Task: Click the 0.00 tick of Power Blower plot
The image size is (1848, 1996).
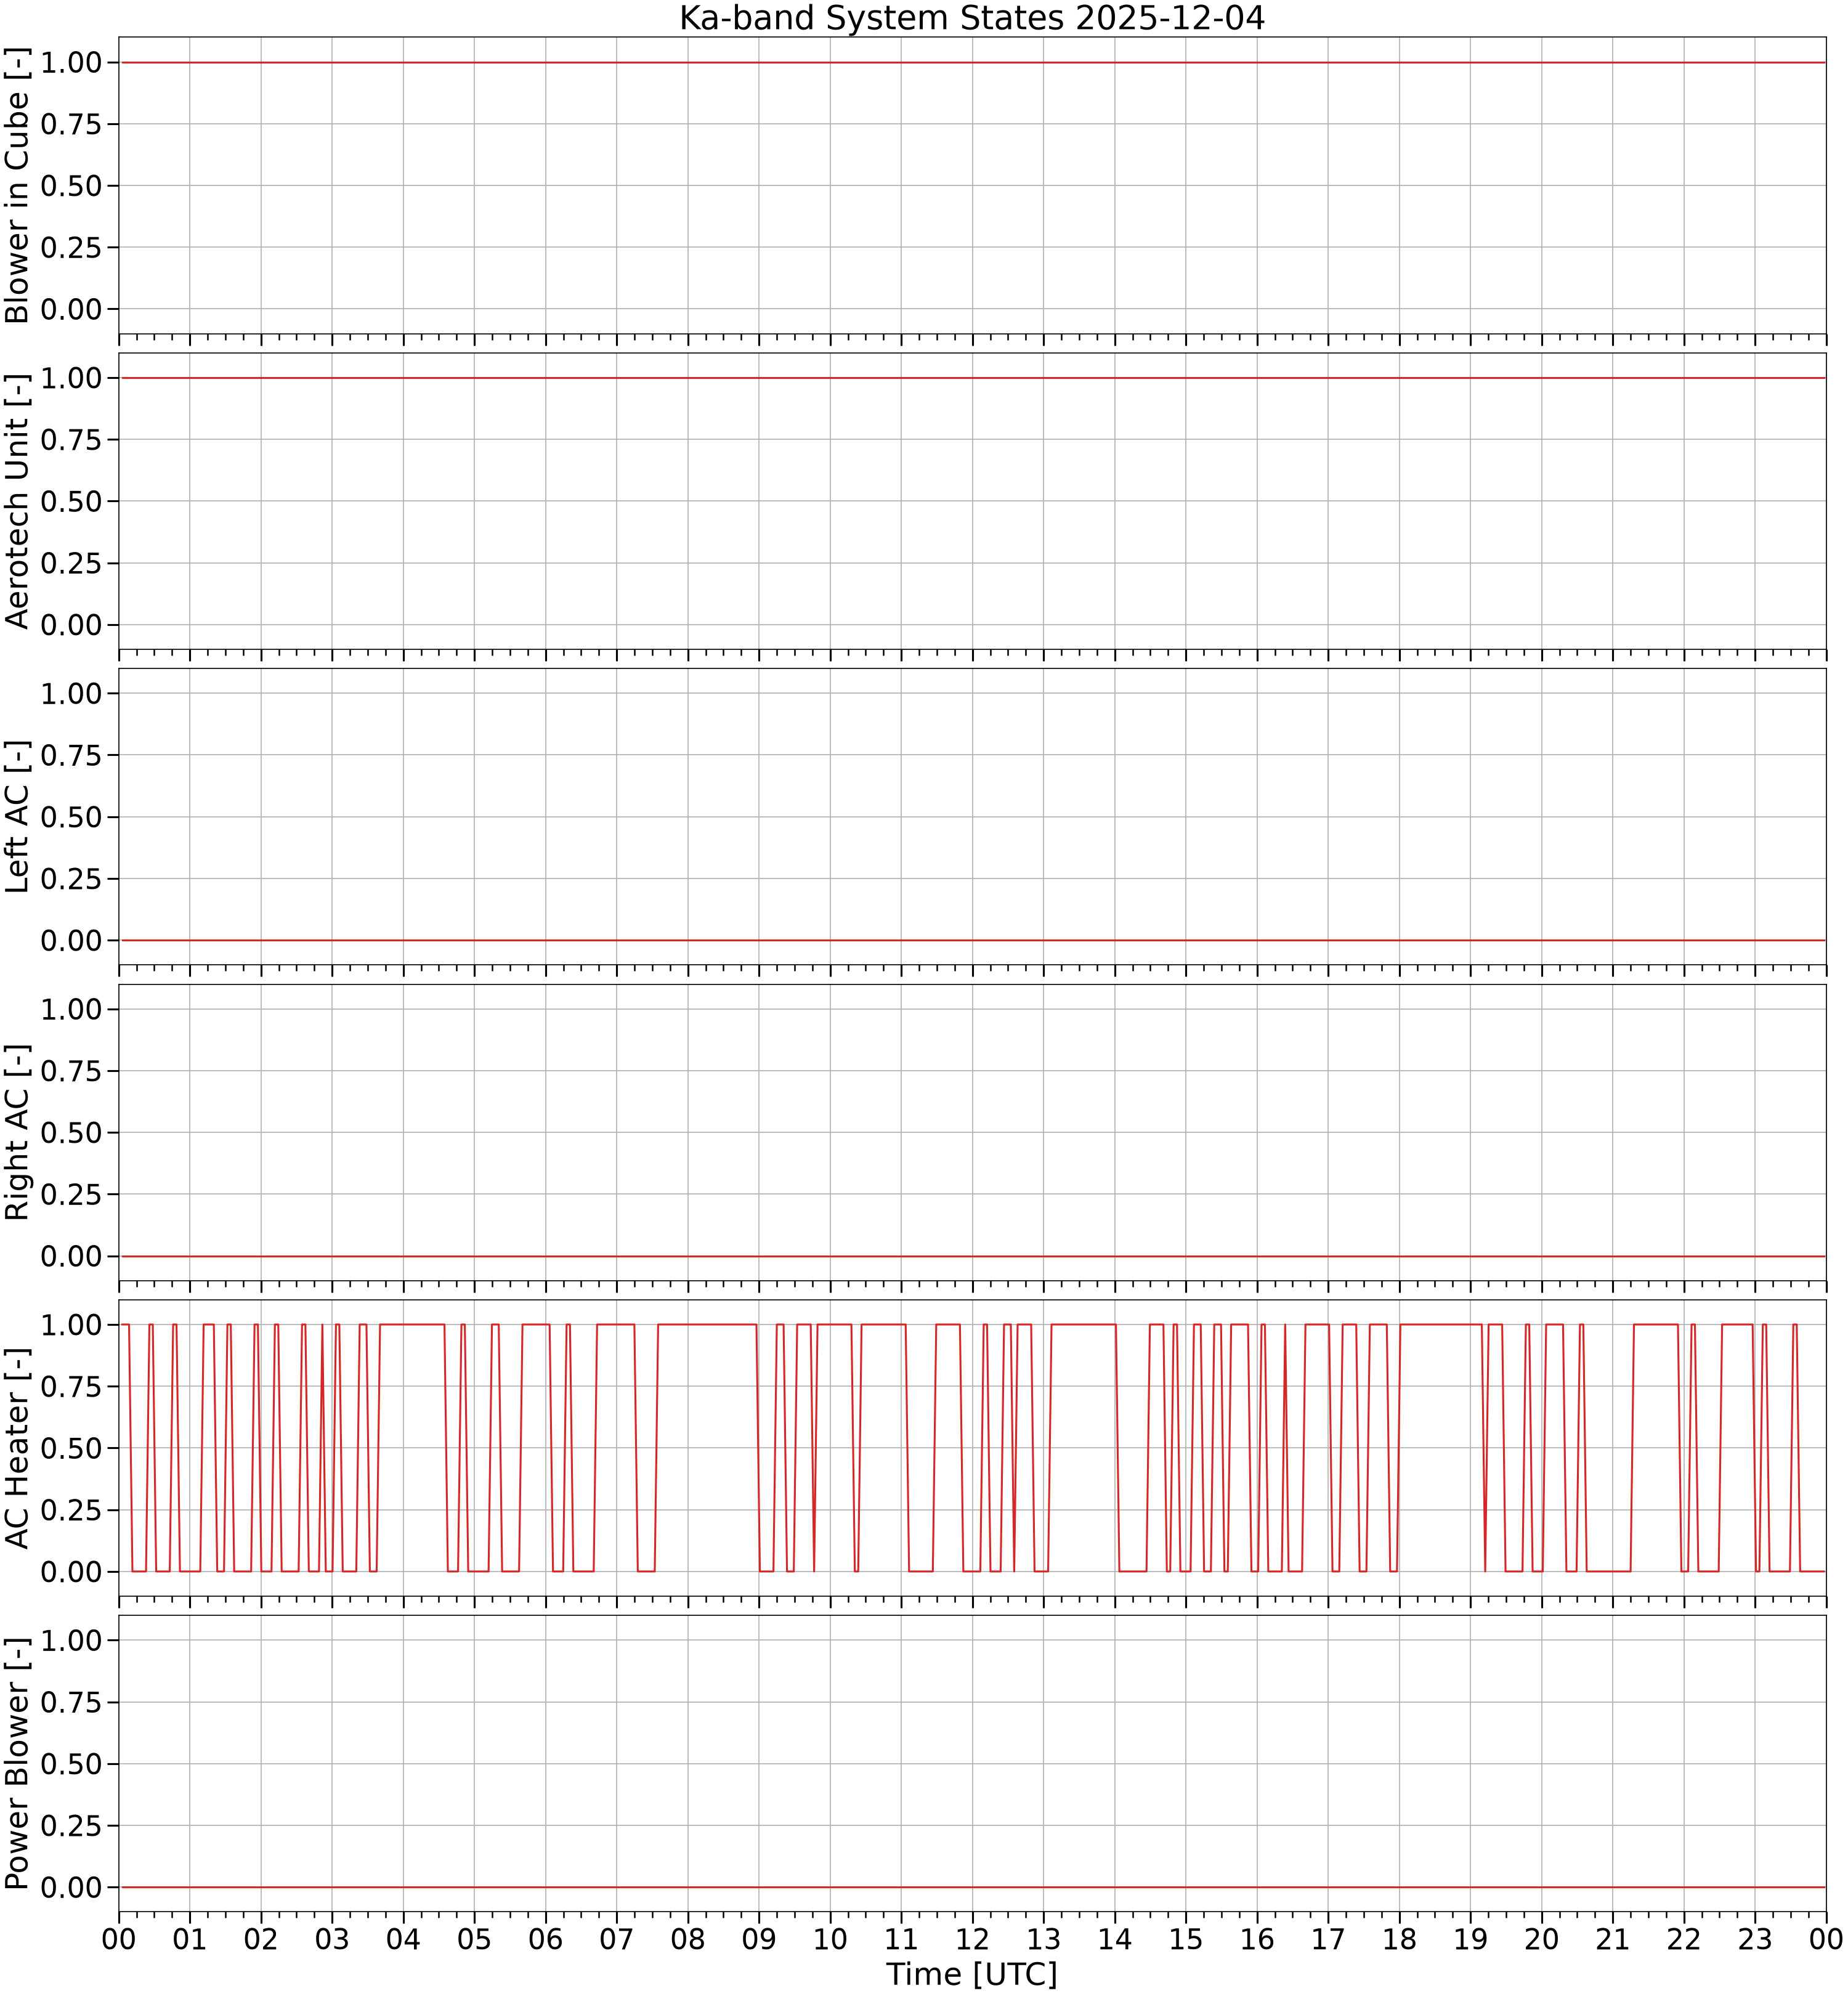Action: pos(71,1887)
